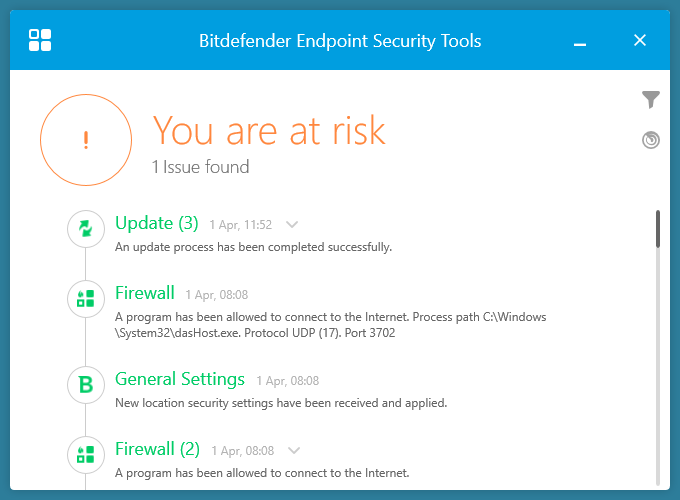680x500 pixels.
Task: Click the event list scrollbar thumb
Action: pyautogui.click(x=658, y=228)
